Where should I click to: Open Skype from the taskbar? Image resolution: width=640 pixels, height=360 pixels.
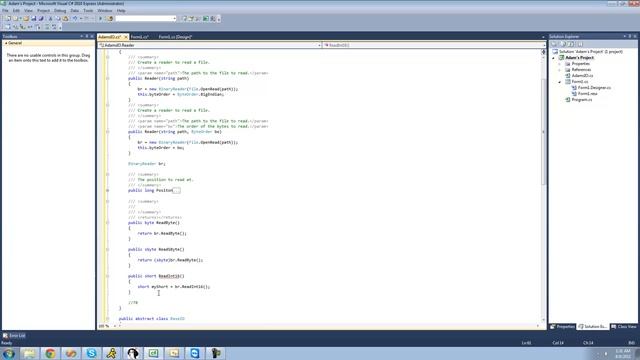(x=91, y=353)
